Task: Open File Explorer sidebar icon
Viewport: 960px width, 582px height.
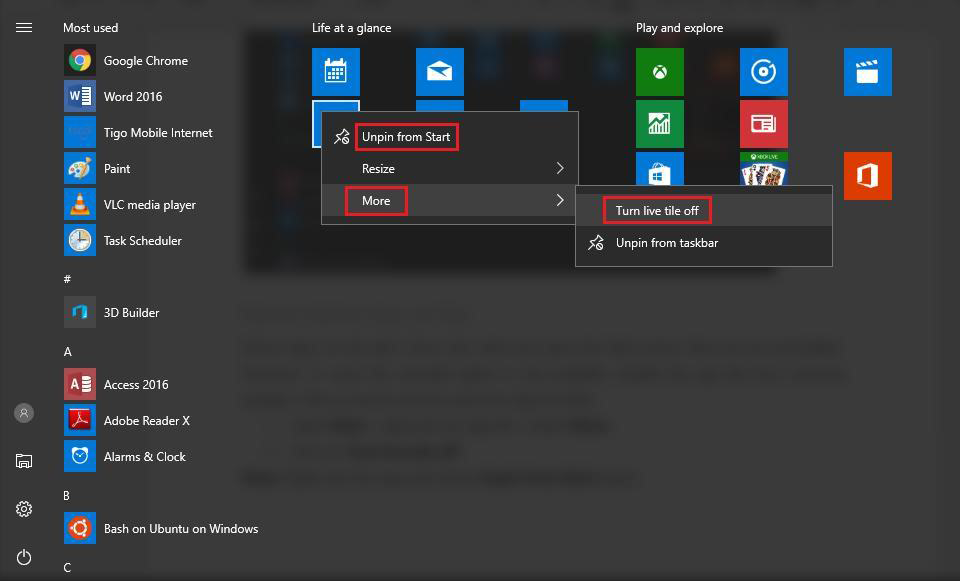Action: pos(24,461)
